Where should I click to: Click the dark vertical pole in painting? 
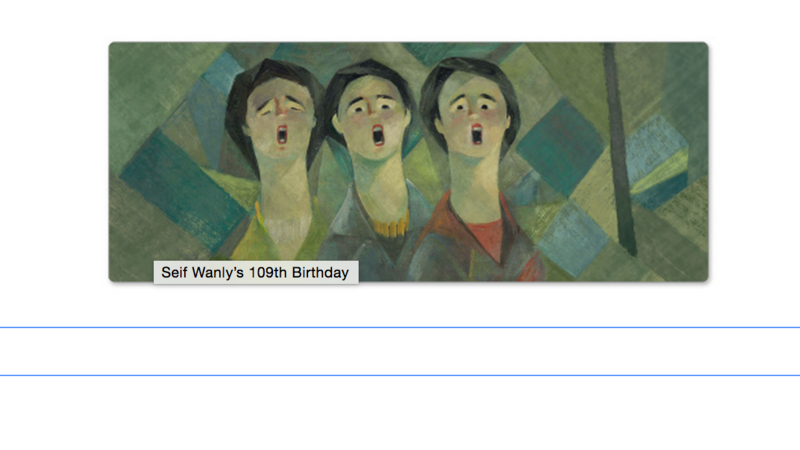617,150
